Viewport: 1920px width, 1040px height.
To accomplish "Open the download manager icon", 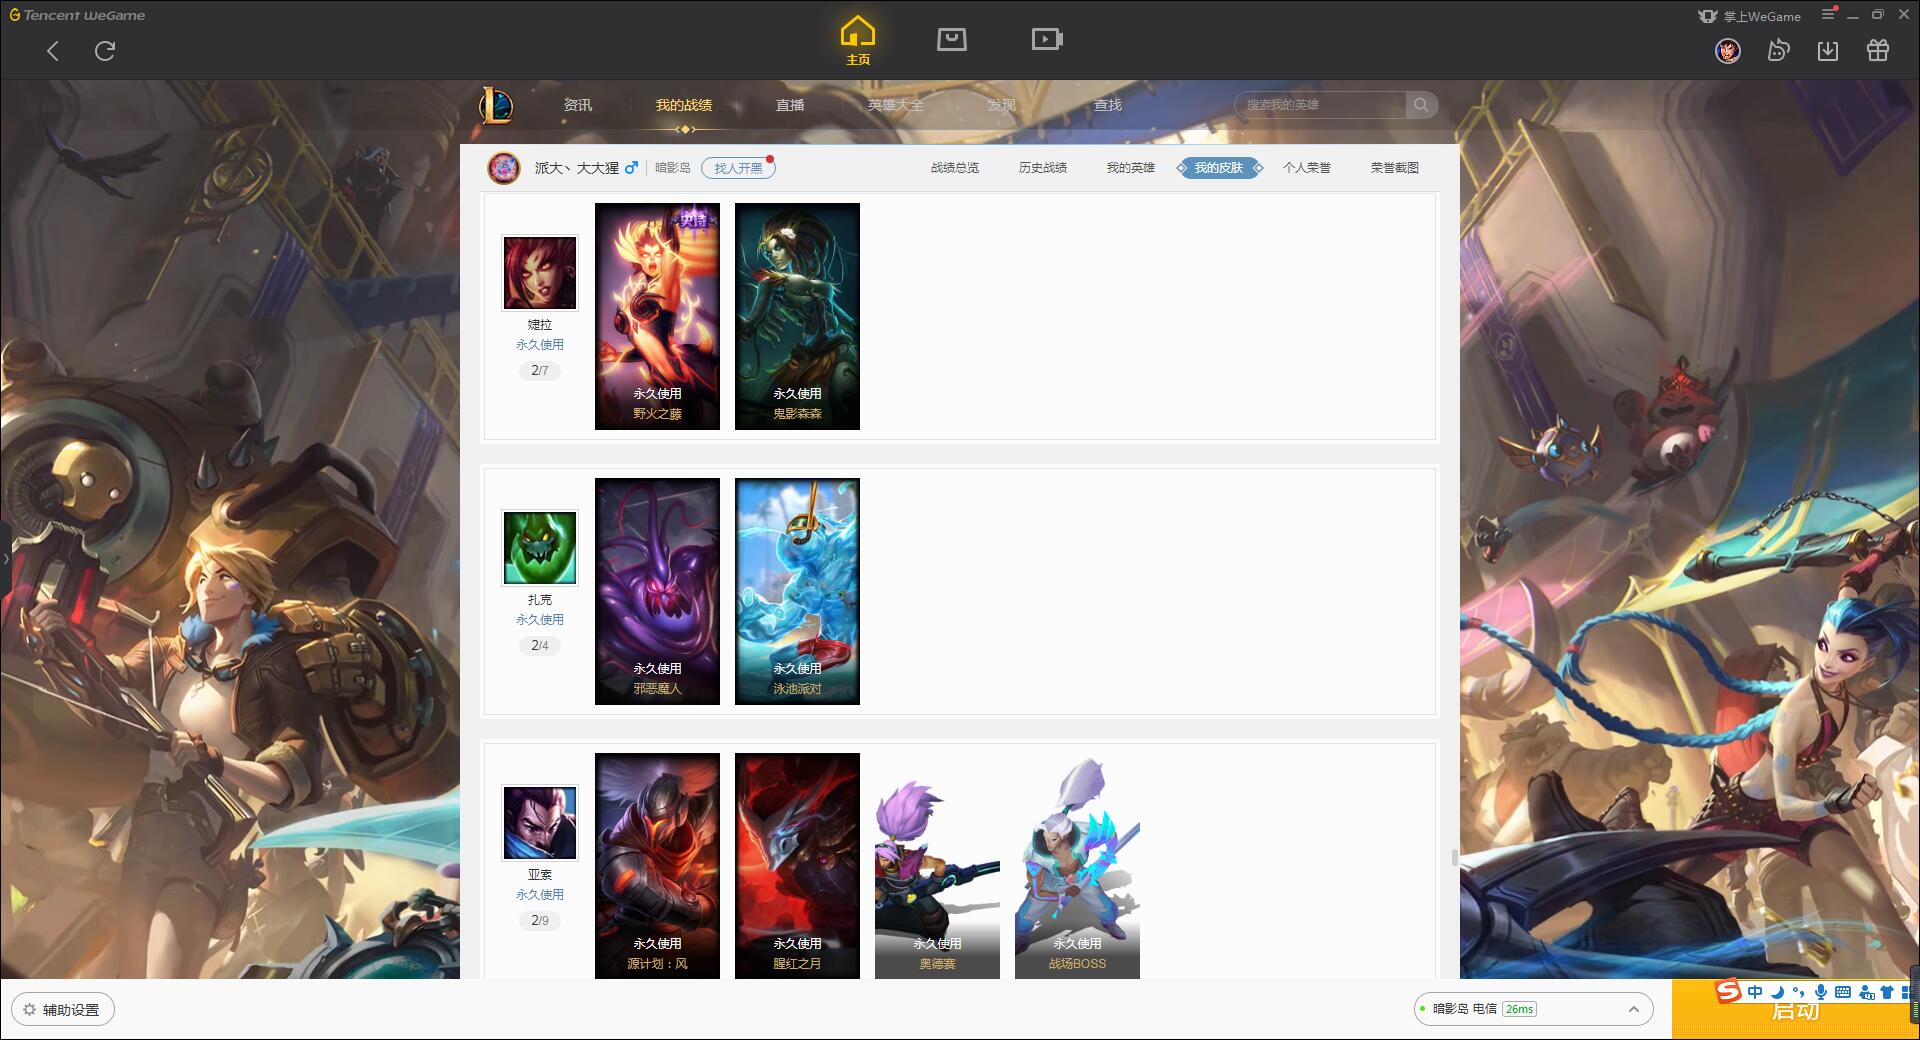I will [1828, 50].
